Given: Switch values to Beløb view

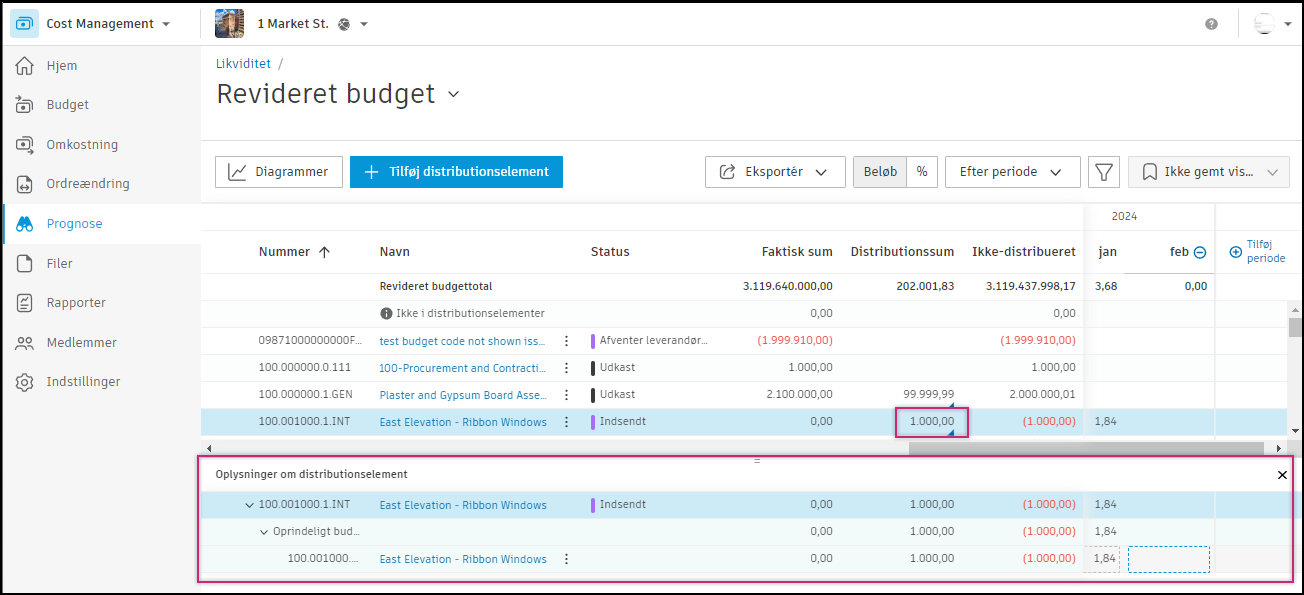Looking at the screenshot, I should [x=880, y=172].
